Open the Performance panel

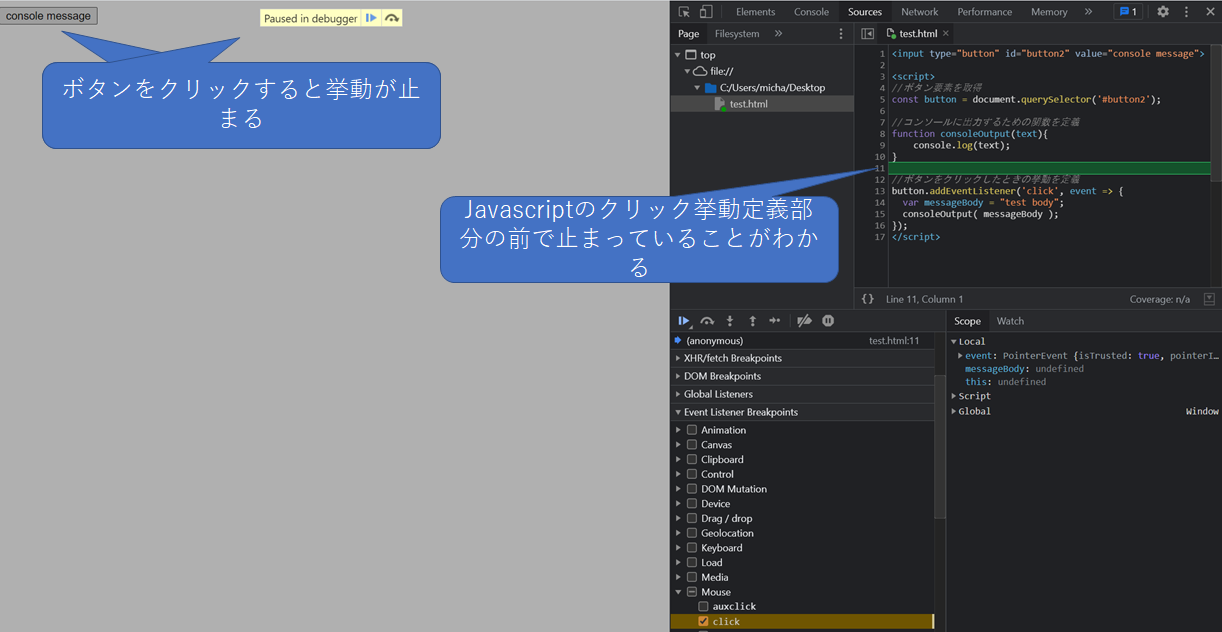984,12
